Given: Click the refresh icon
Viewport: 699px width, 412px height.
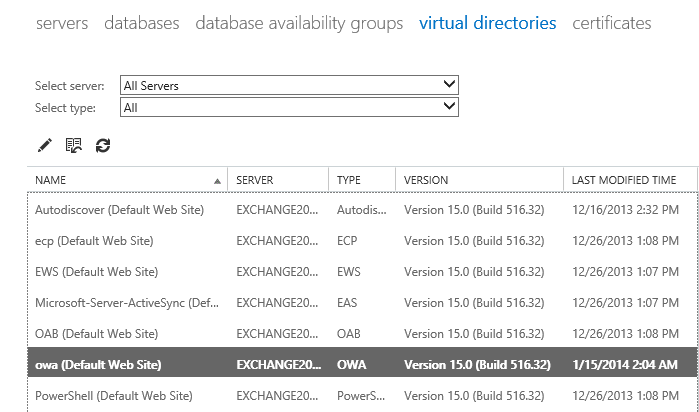Looking at the screenshot, I should pos(103,146).
